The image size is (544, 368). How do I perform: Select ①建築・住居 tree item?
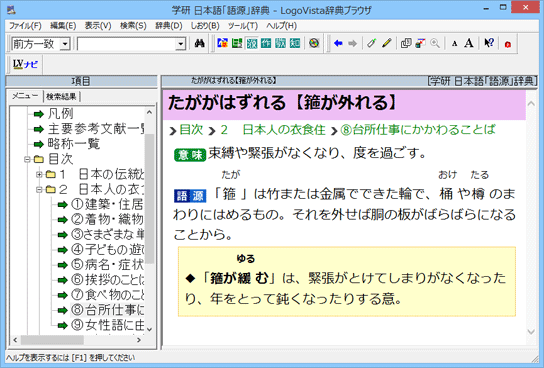point(107,204)
